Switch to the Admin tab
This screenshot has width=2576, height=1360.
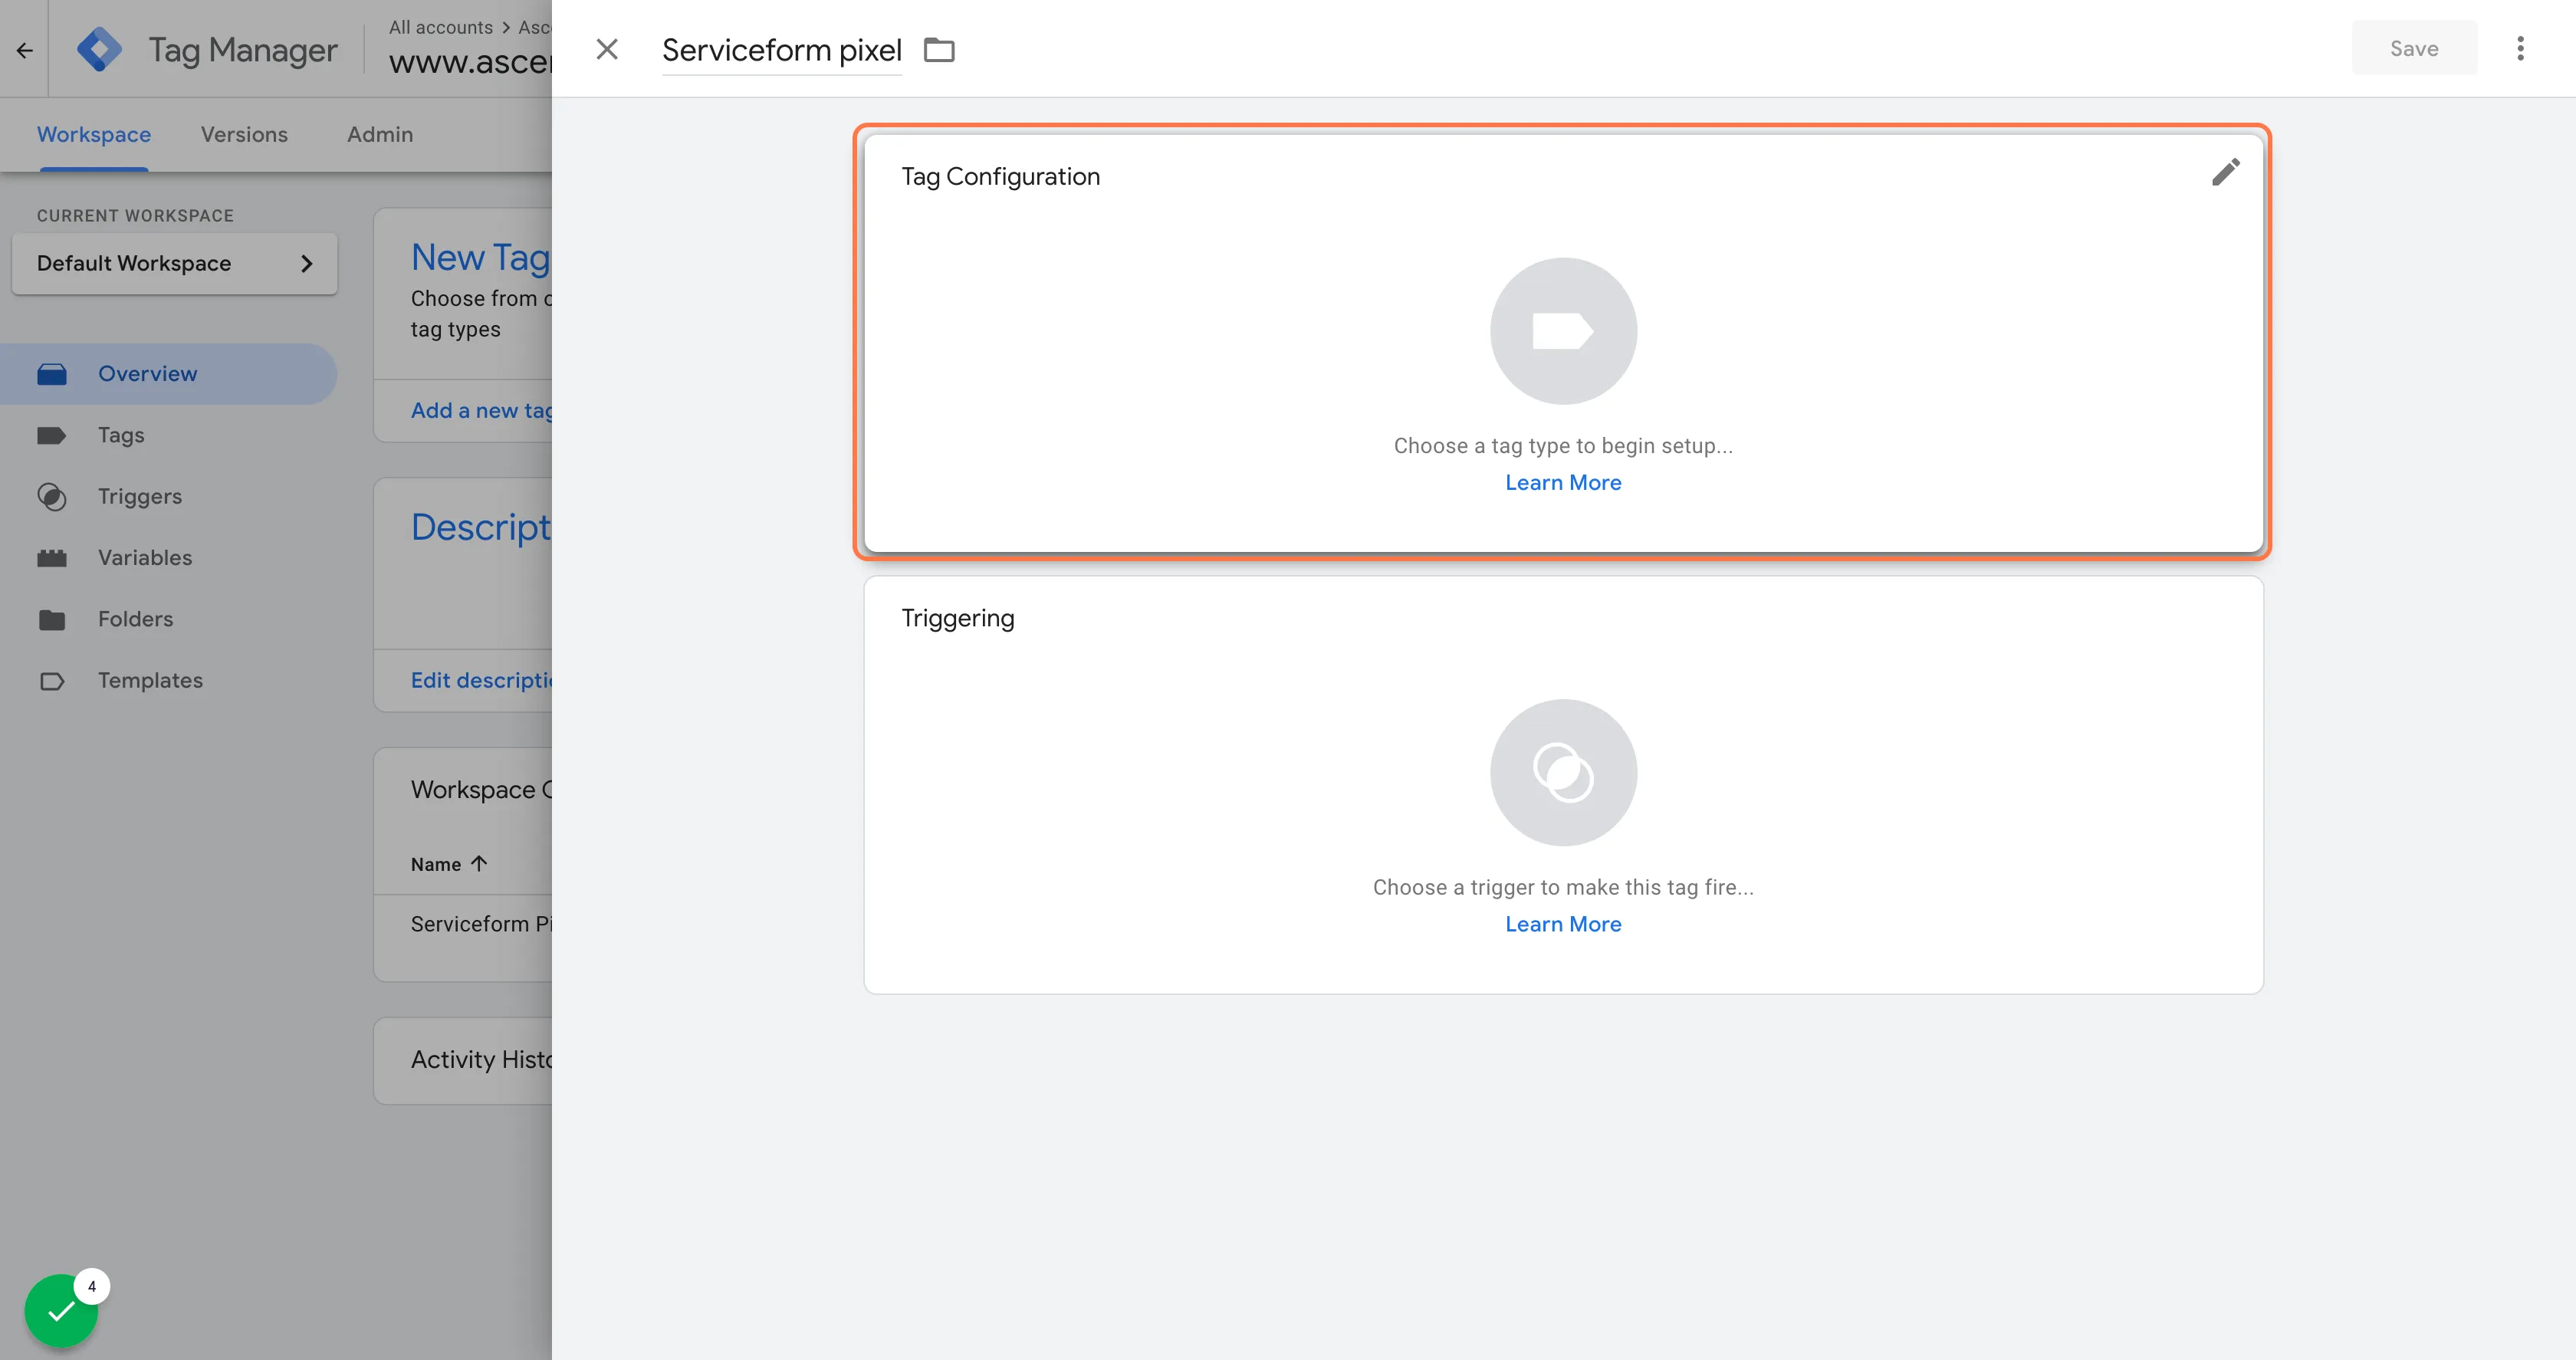tap(380, 134)
